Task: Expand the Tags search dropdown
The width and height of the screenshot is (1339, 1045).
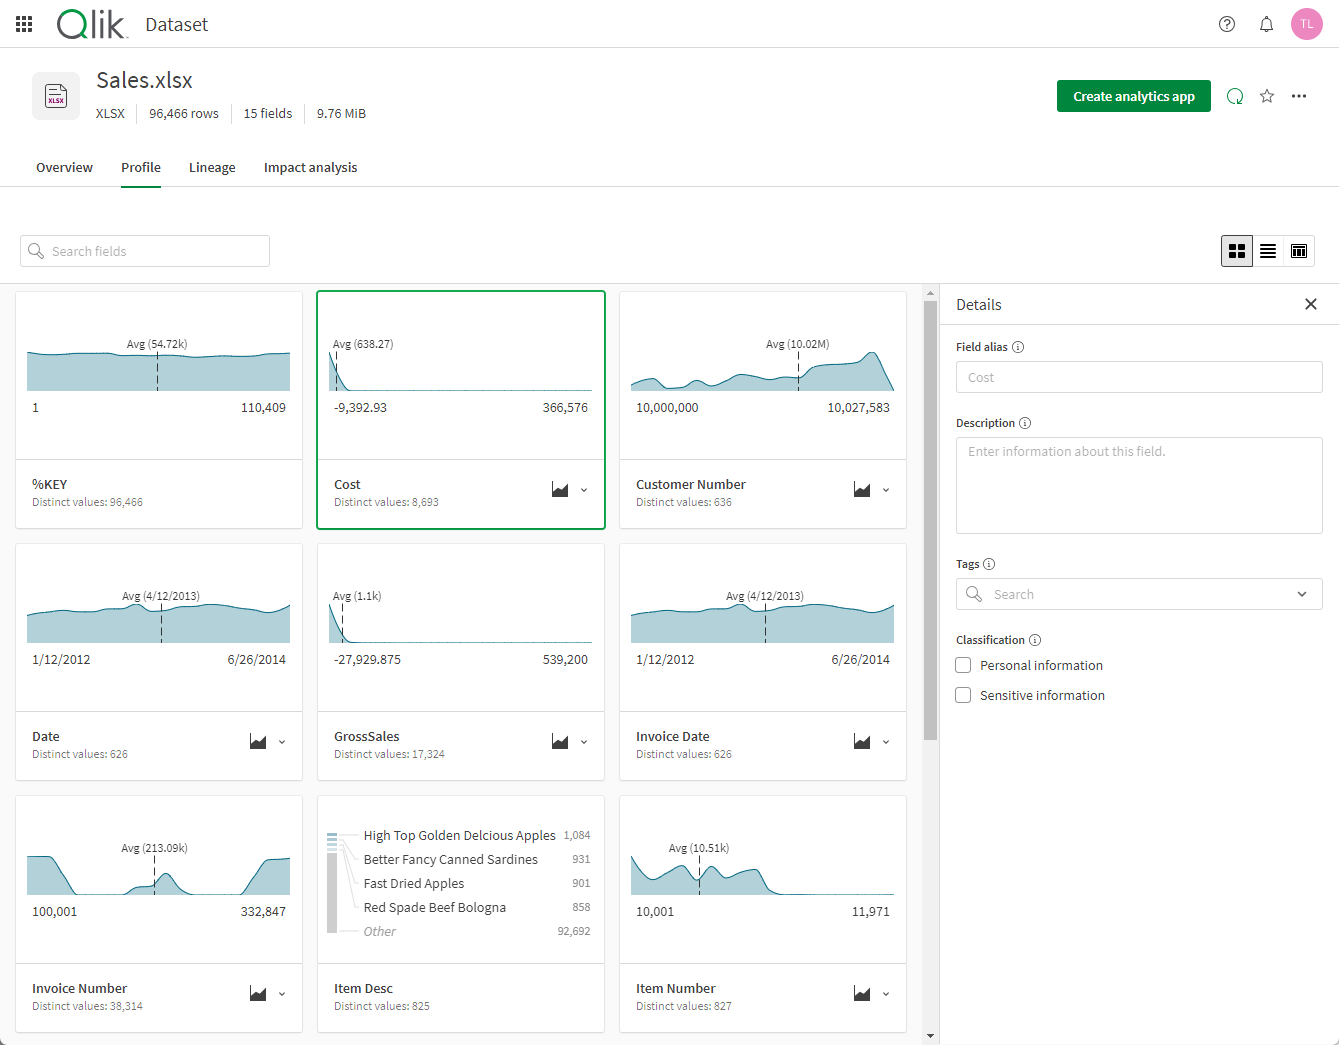Action: 1301,594
